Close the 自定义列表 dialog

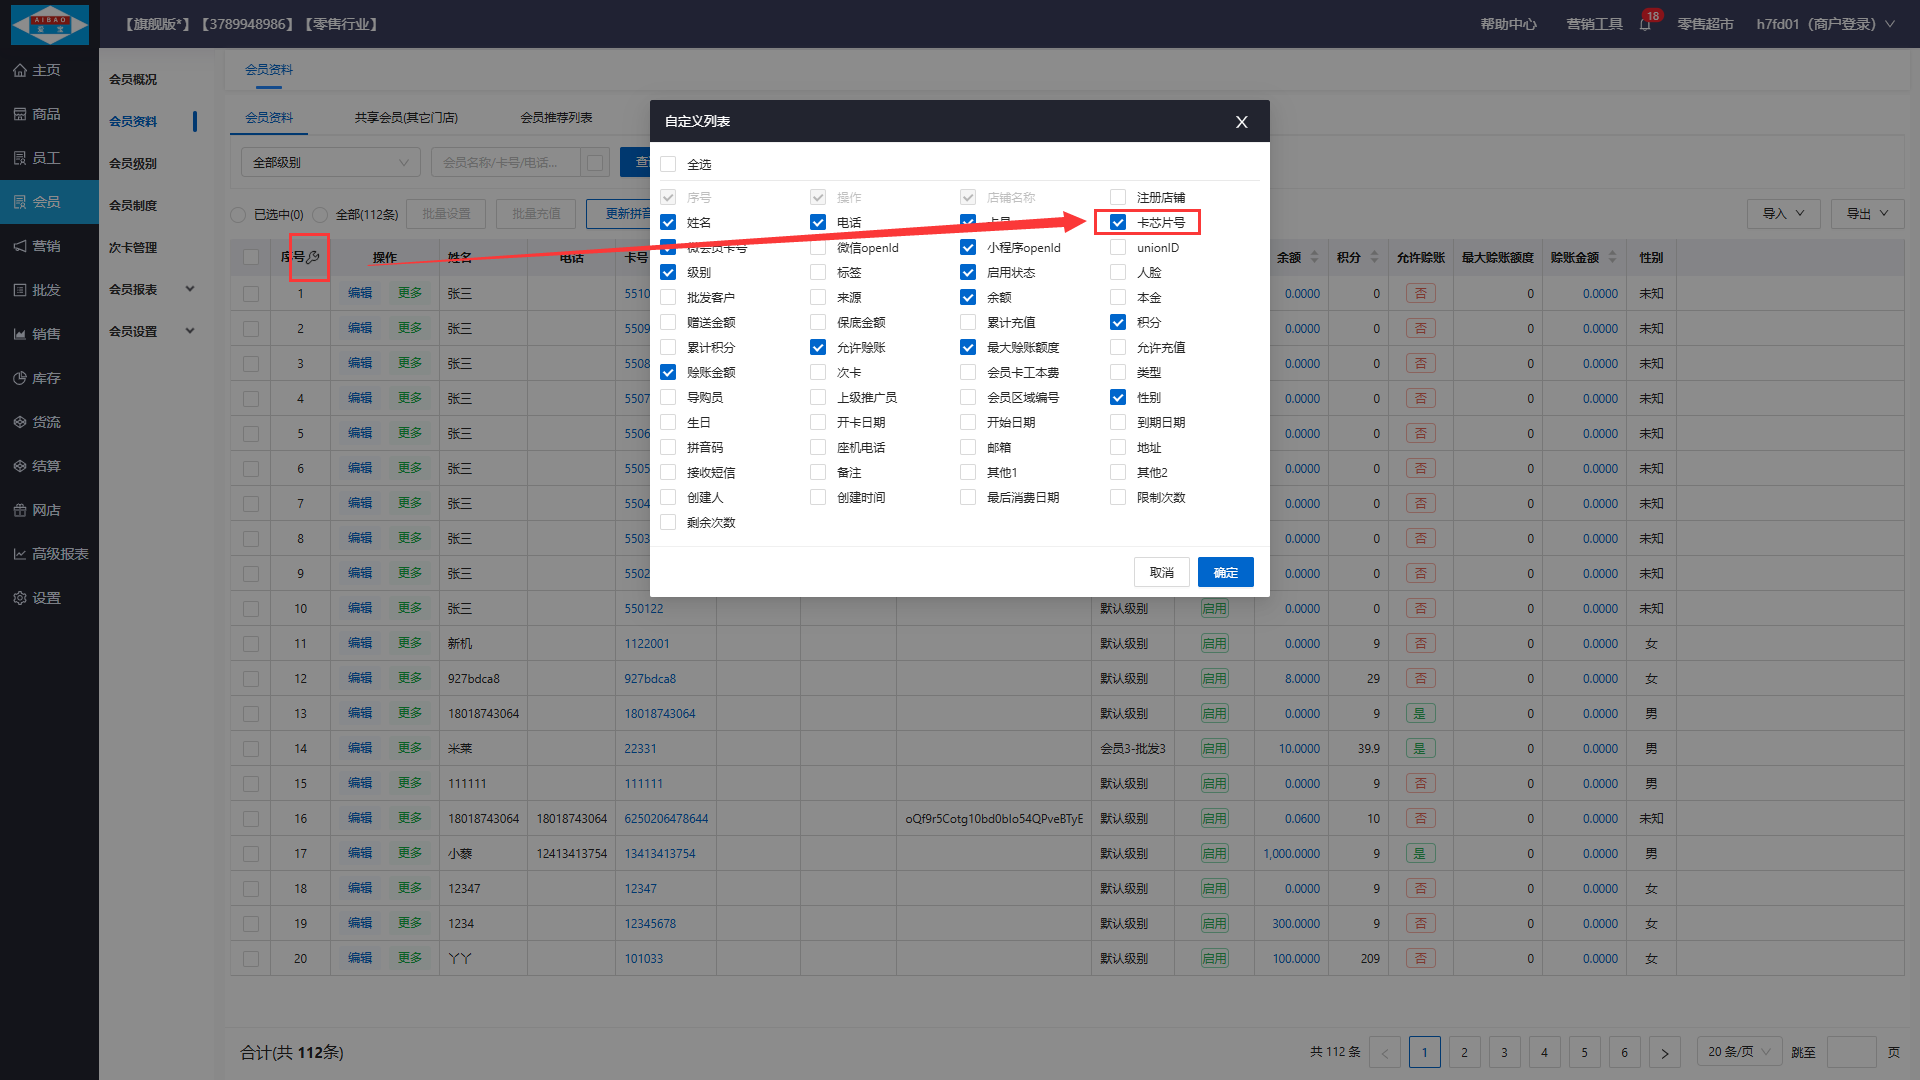click(1241, 122)
